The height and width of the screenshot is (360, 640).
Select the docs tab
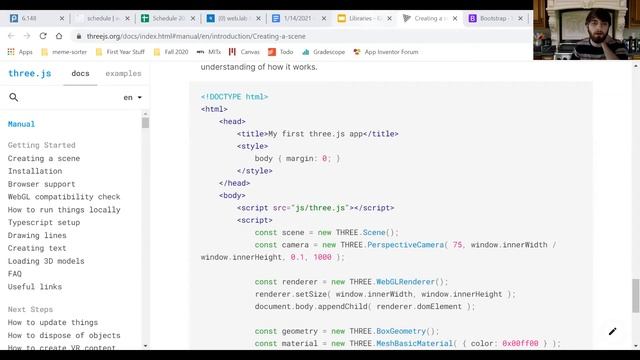click(x=80, y=73)
